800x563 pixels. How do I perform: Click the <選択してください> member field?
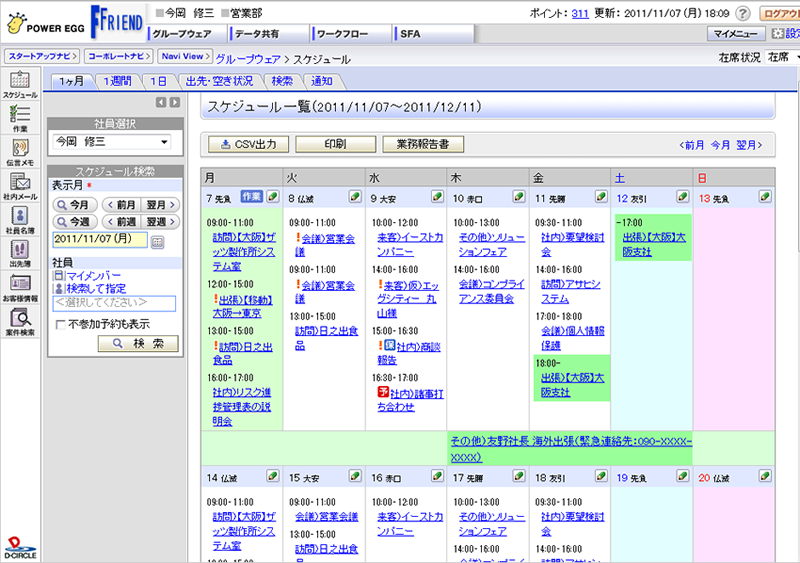click(114, 303)
